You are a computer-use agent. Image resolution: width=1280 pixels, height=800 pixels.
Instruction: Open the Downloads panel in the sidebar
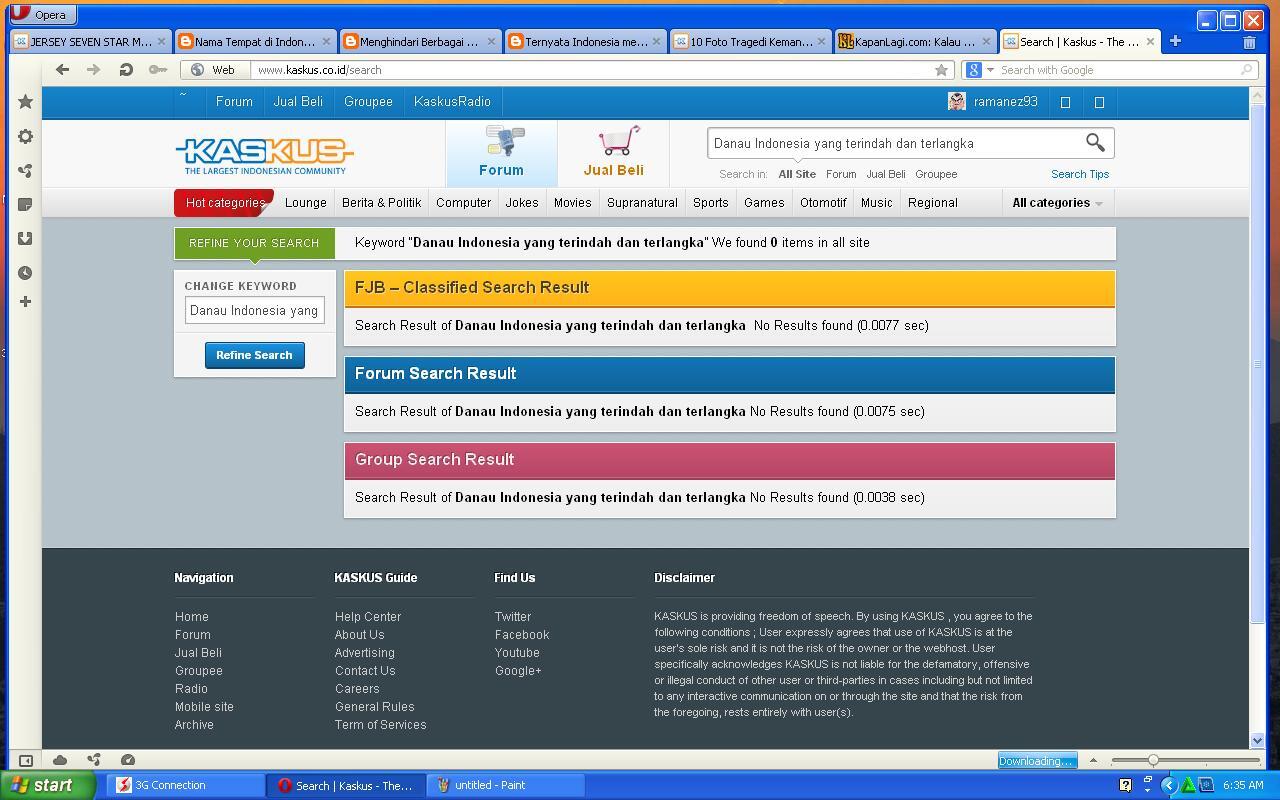point(26,238)
